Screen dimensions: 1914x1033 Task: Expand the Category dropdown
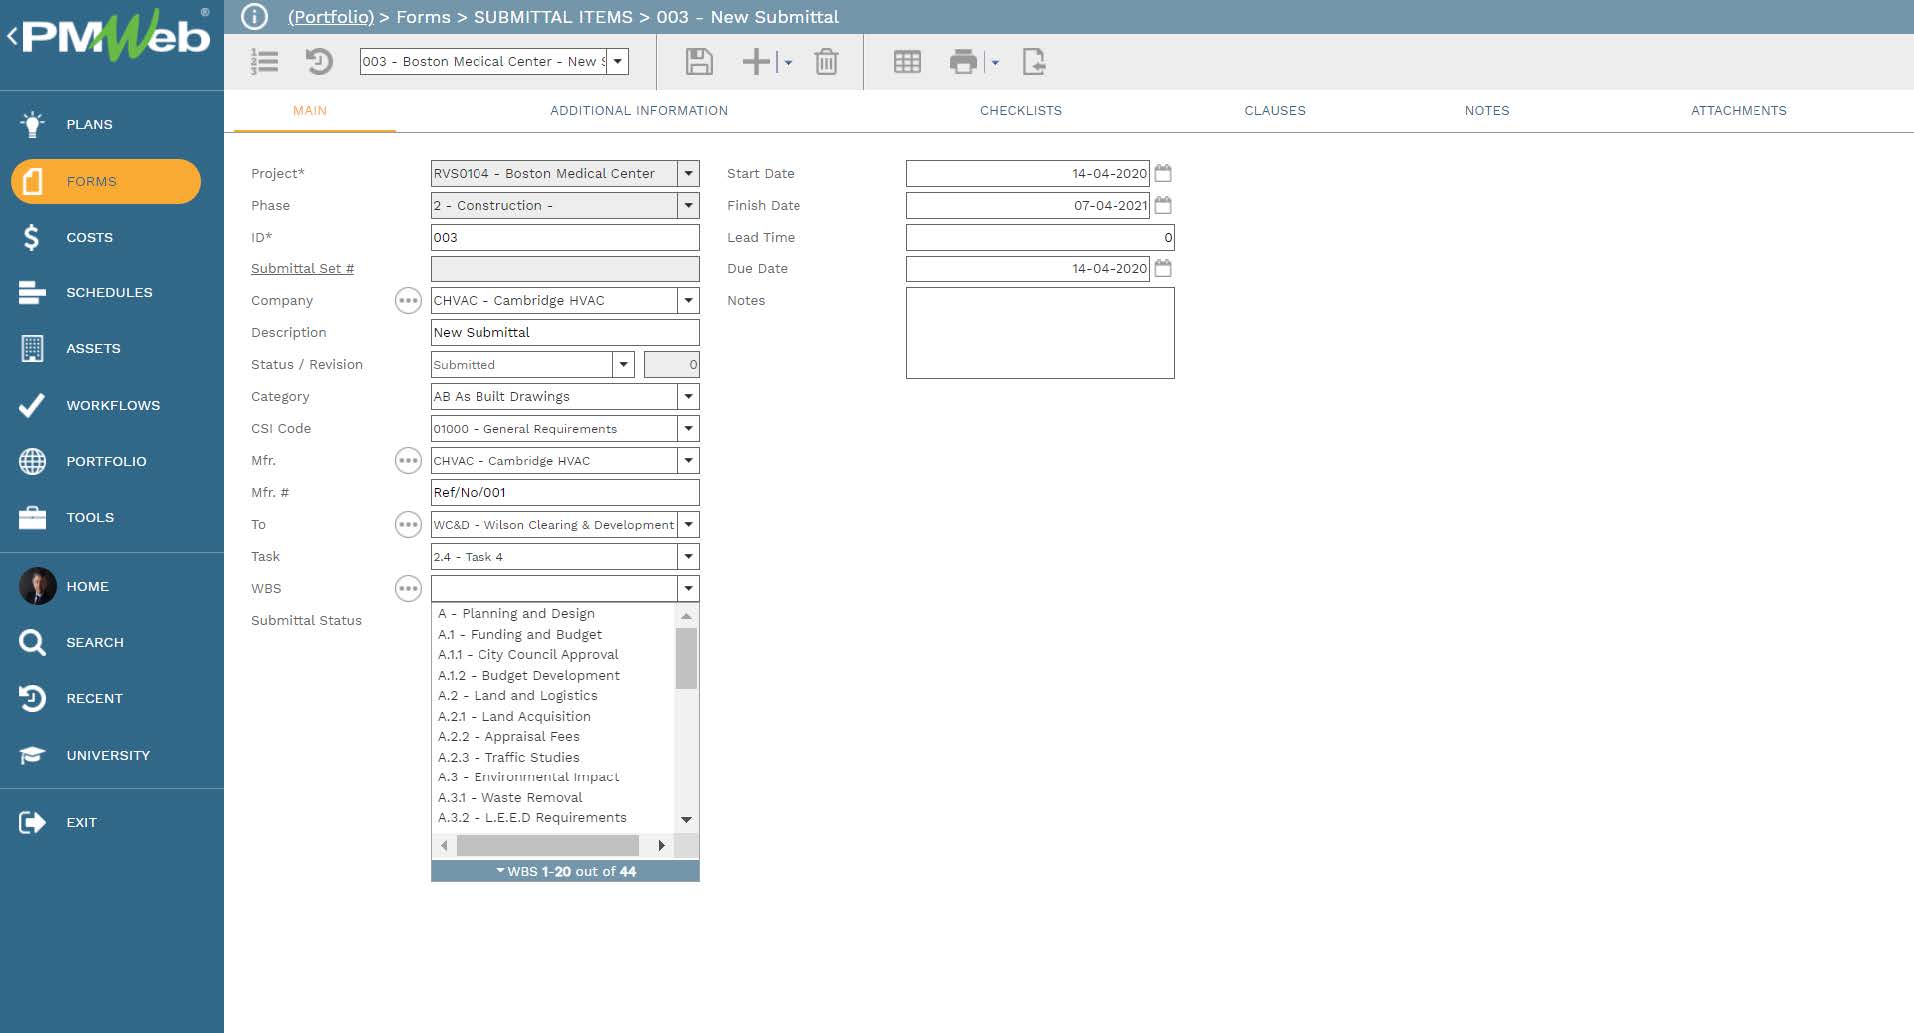(687, 396)
